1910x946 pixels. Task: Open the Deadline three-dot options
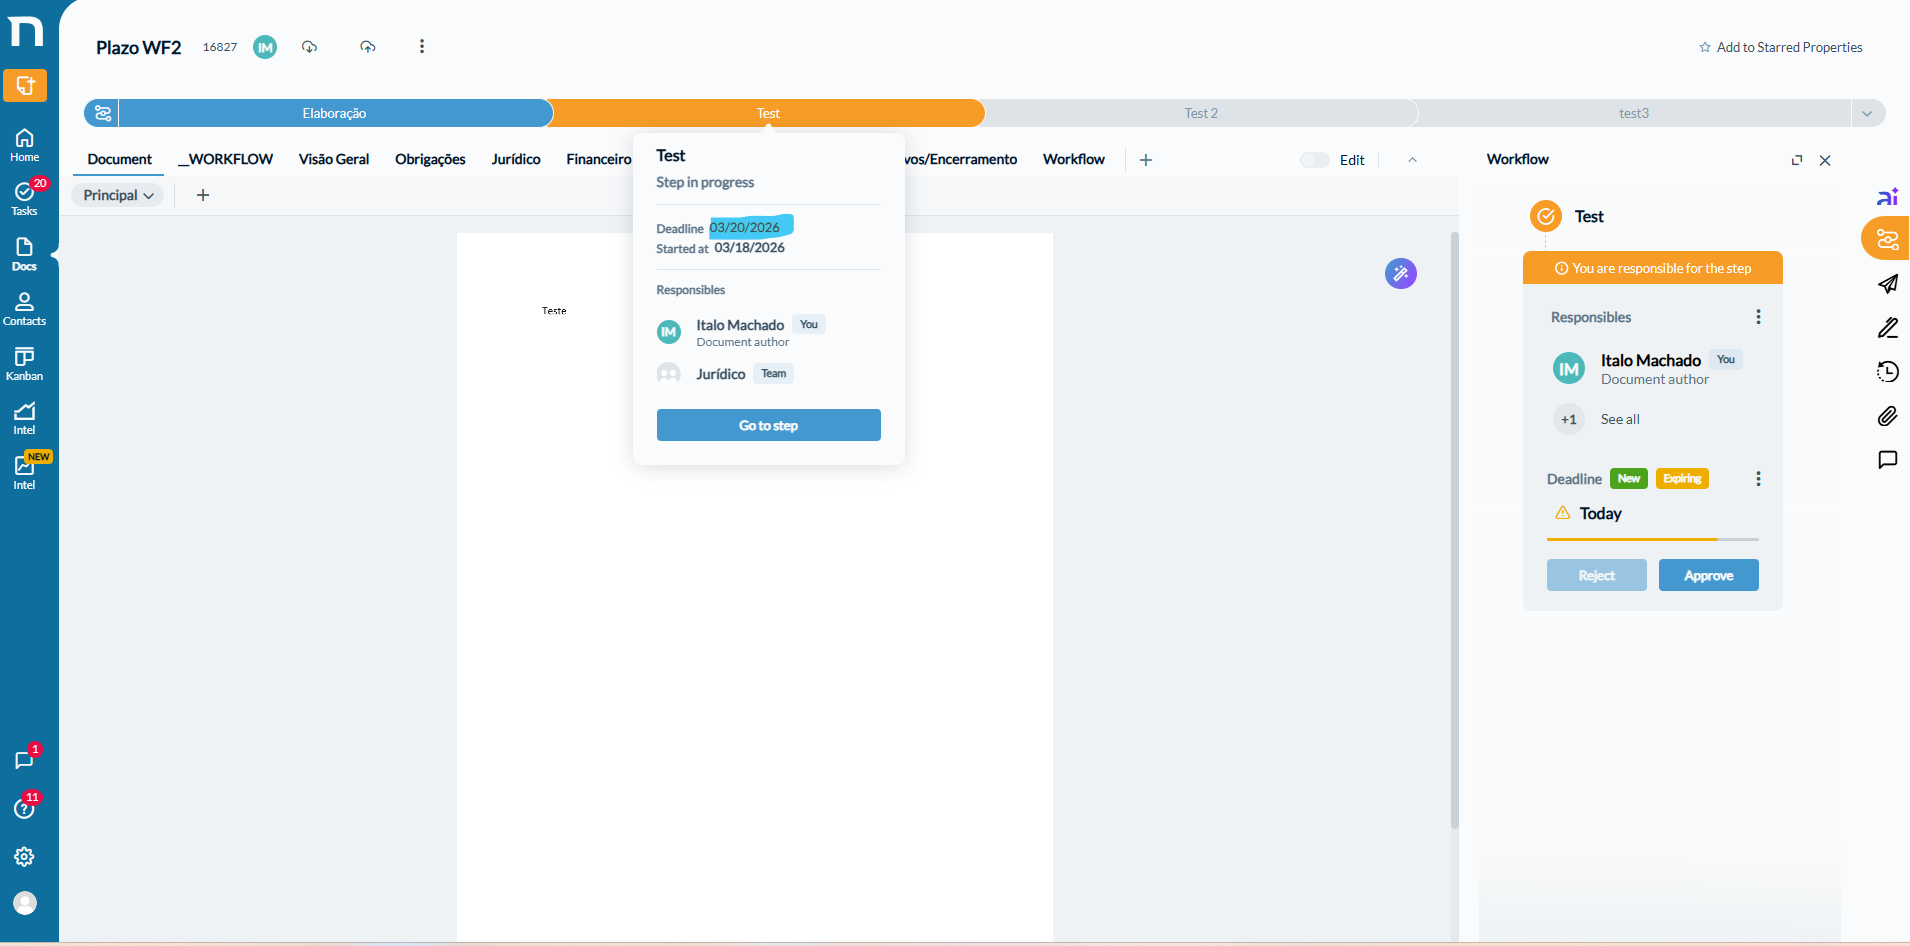[x=1758, y=479]
